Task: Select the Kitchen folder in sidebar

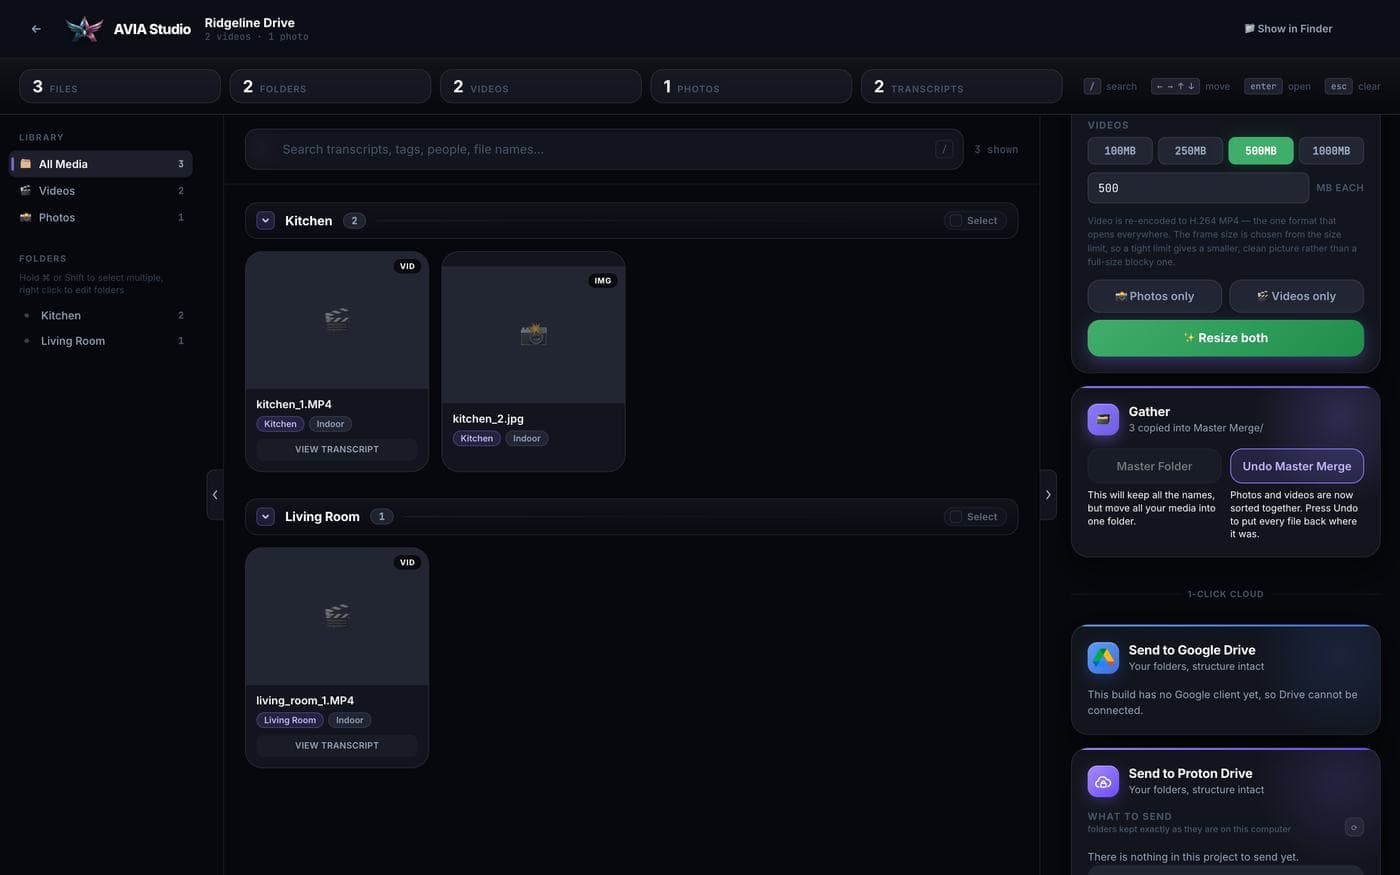Action: coord(101,316)
